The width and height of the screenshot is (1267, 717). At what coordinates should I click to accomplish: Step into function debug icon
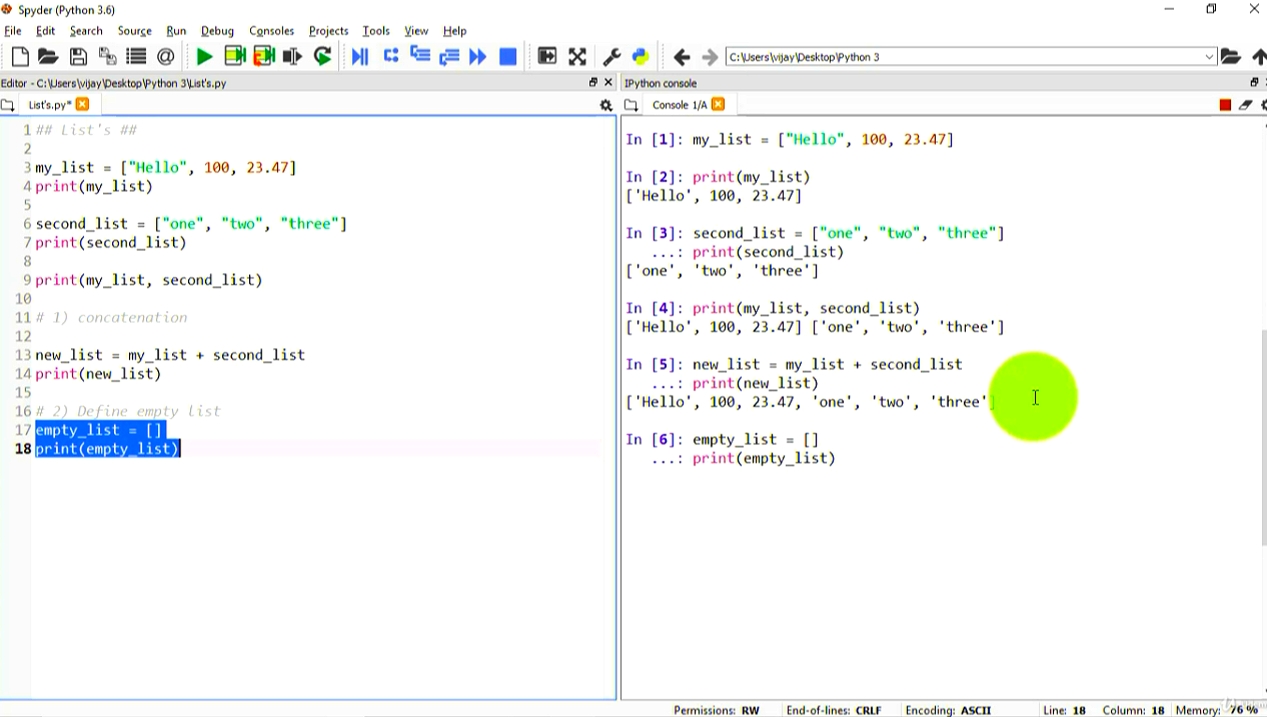420,57
